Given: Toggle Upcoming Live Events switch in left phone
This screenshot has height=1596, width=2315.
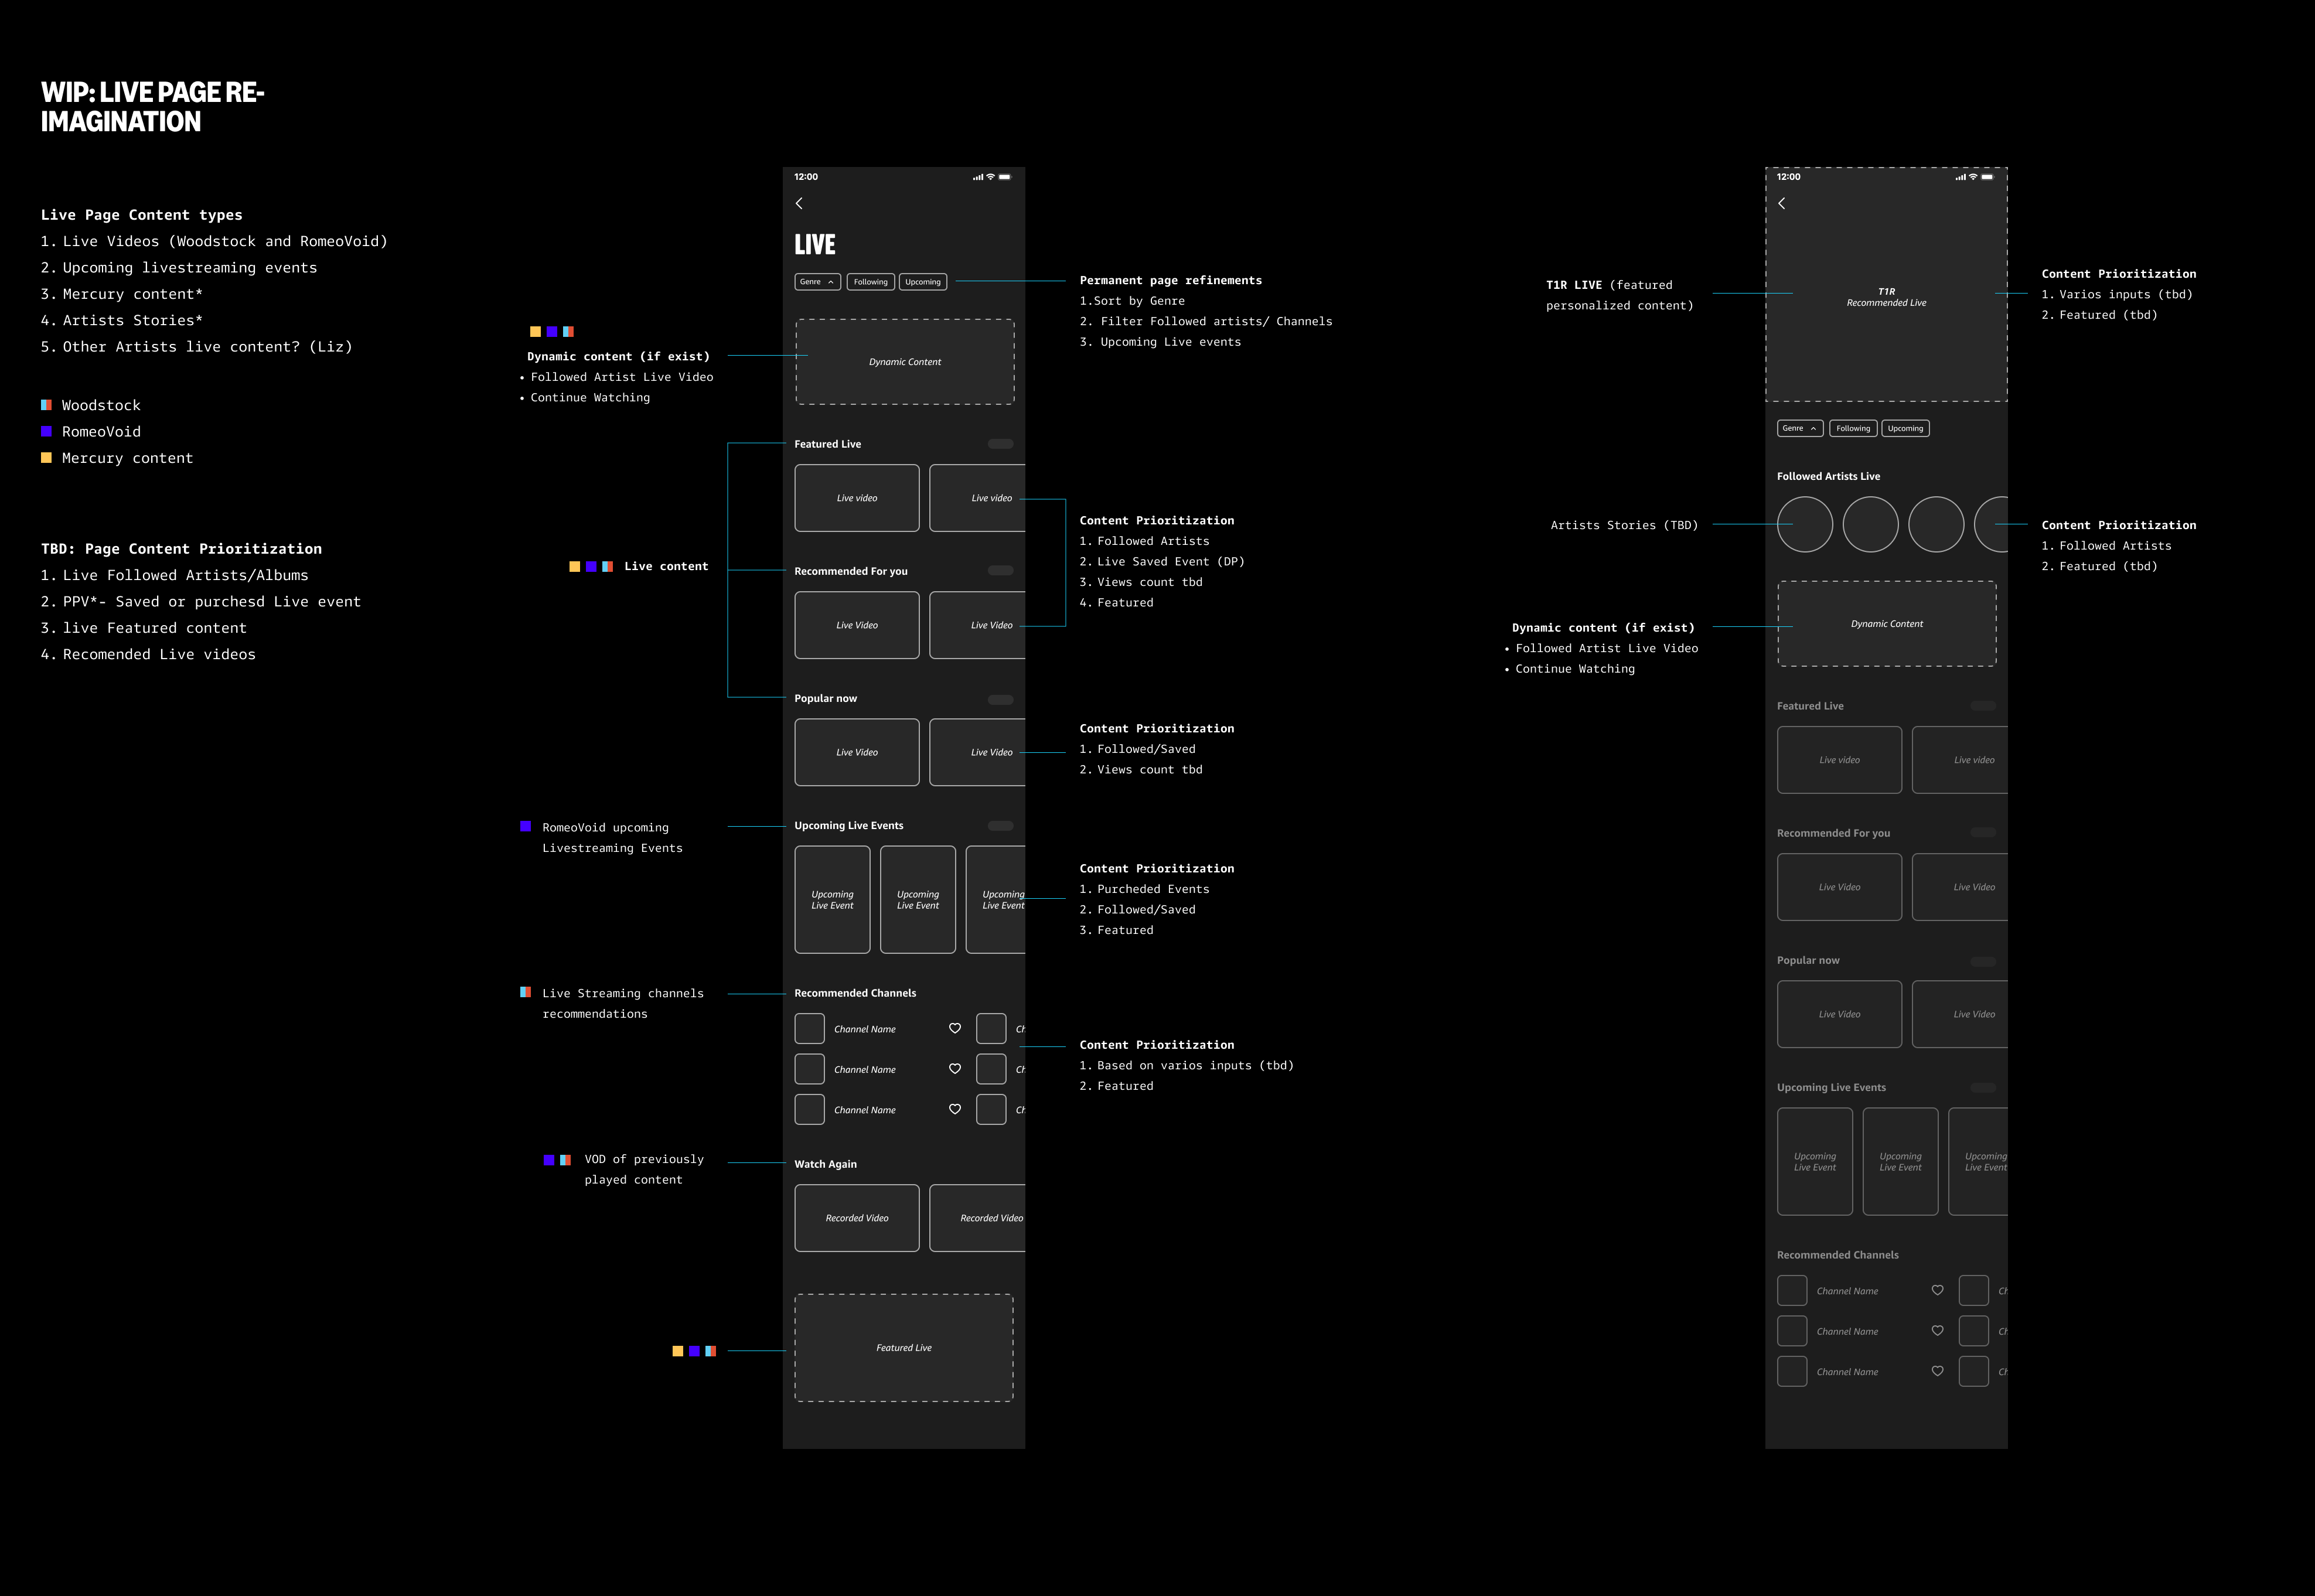Looking at the screenshot, I should point(1000,826).
